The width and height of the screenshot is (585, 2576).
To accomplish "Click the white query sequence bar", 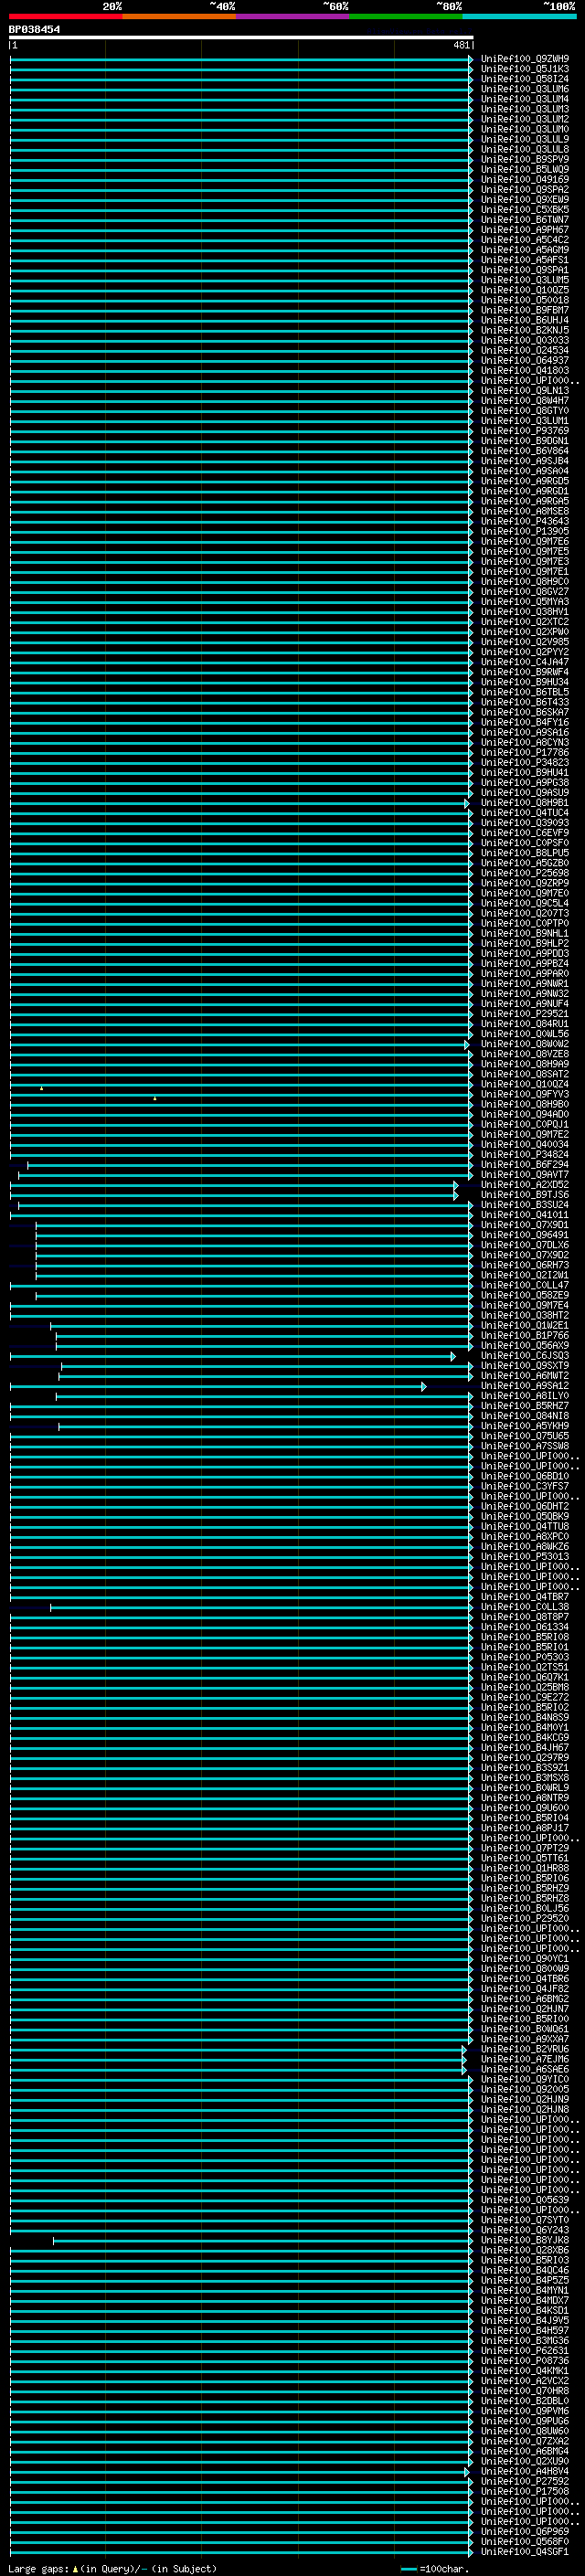I will 241,38.
